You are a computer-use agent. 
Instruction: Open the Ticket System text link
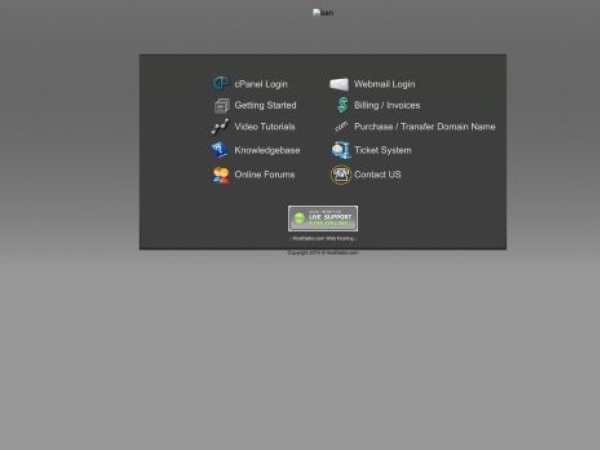[x=382, y=150]
